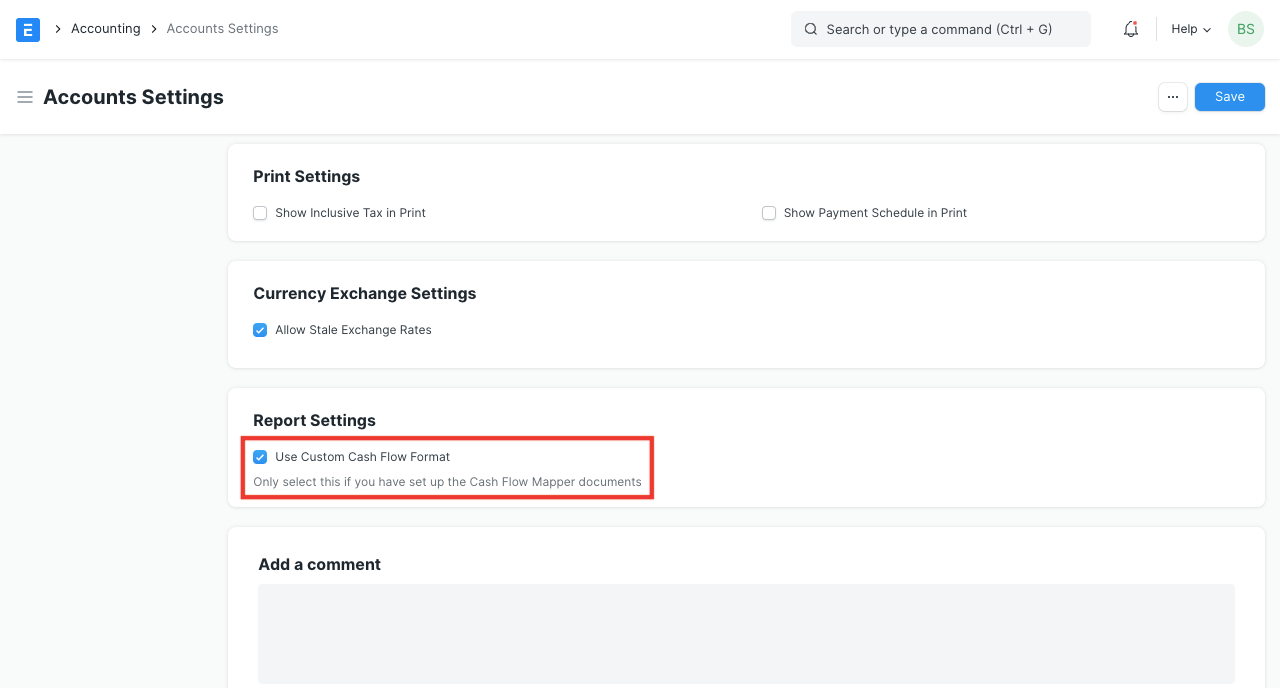Save the Accounts Settings
Image resolution: width=1280 pixels, height=688 pixels.
click(x=1229, y=96)
